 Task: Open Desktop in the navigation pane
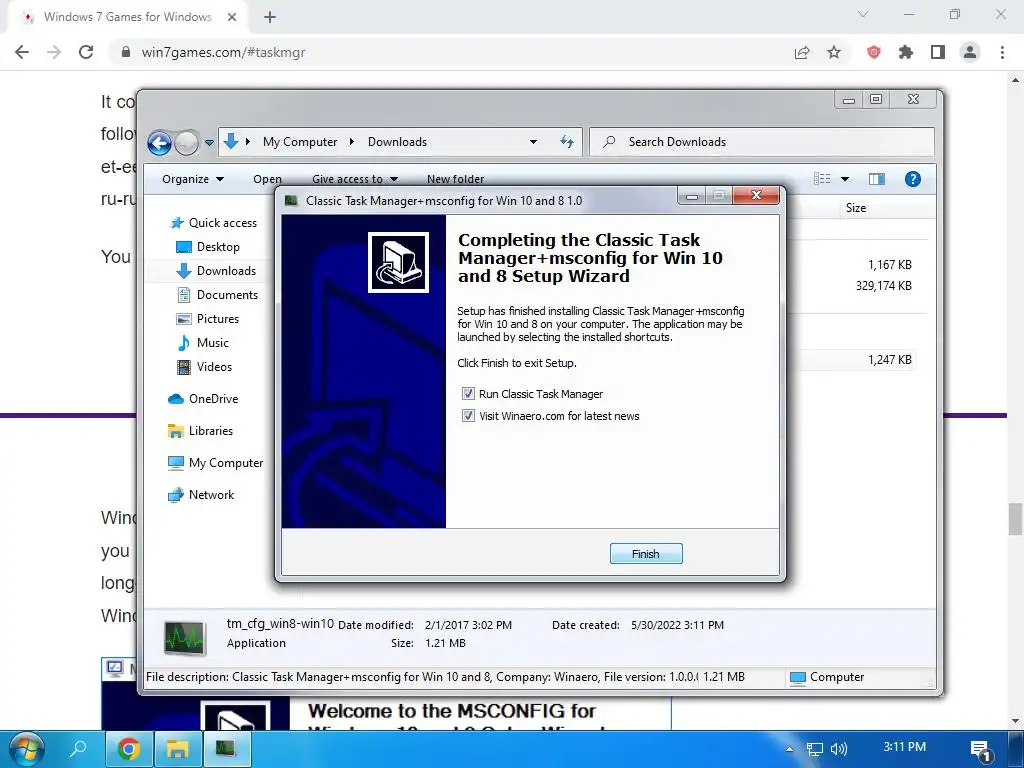[x=208, y=247]
